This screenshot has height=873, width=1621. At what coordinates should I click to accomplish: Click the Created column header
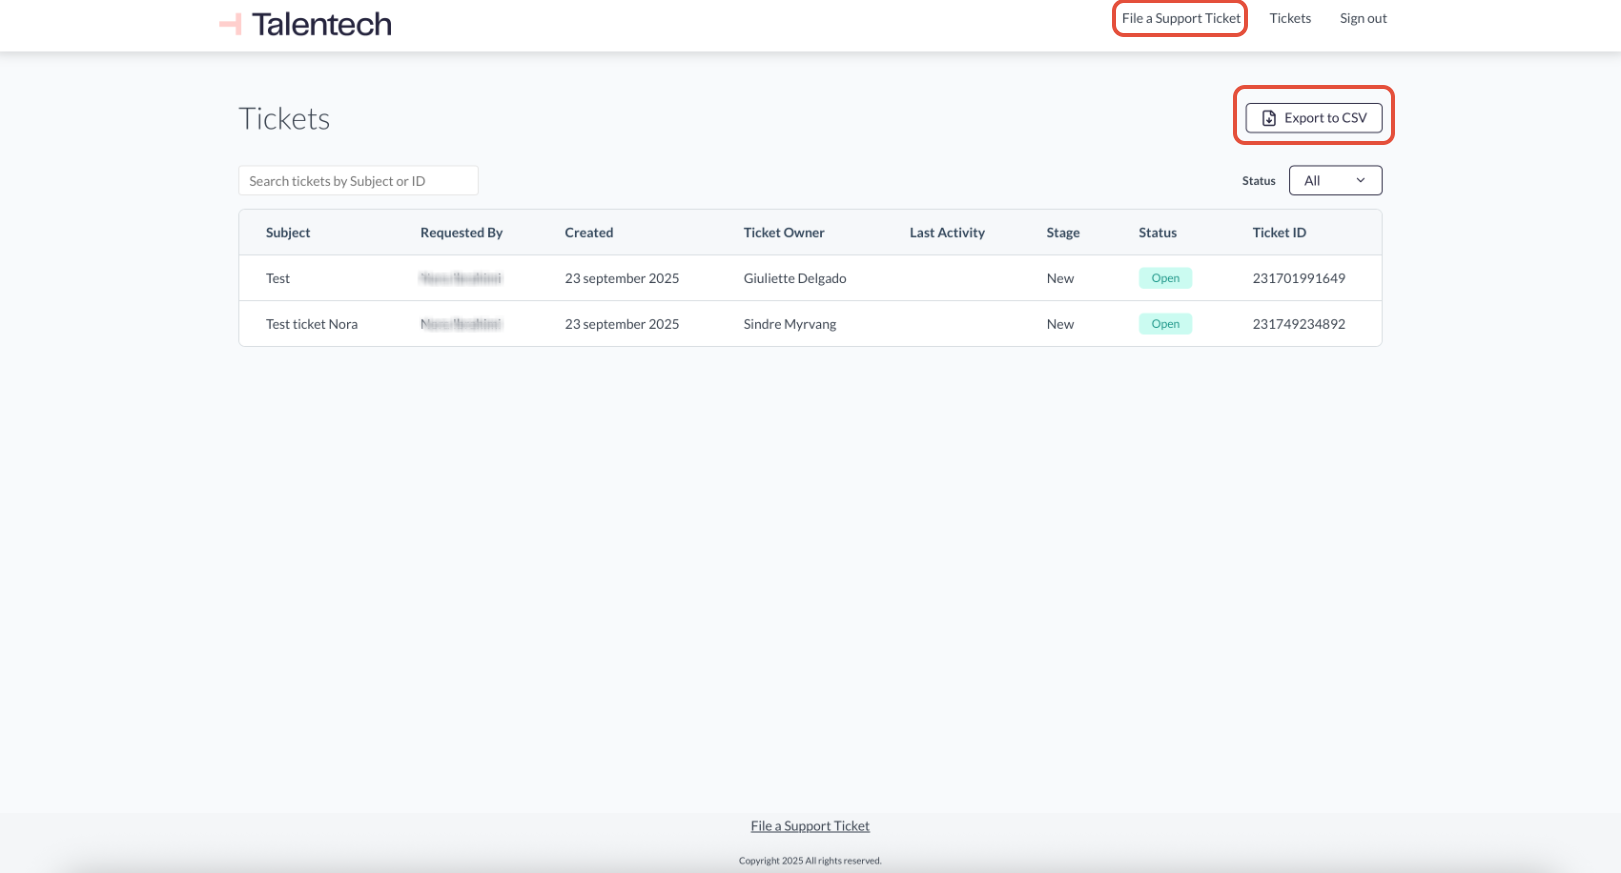(589, 233)
